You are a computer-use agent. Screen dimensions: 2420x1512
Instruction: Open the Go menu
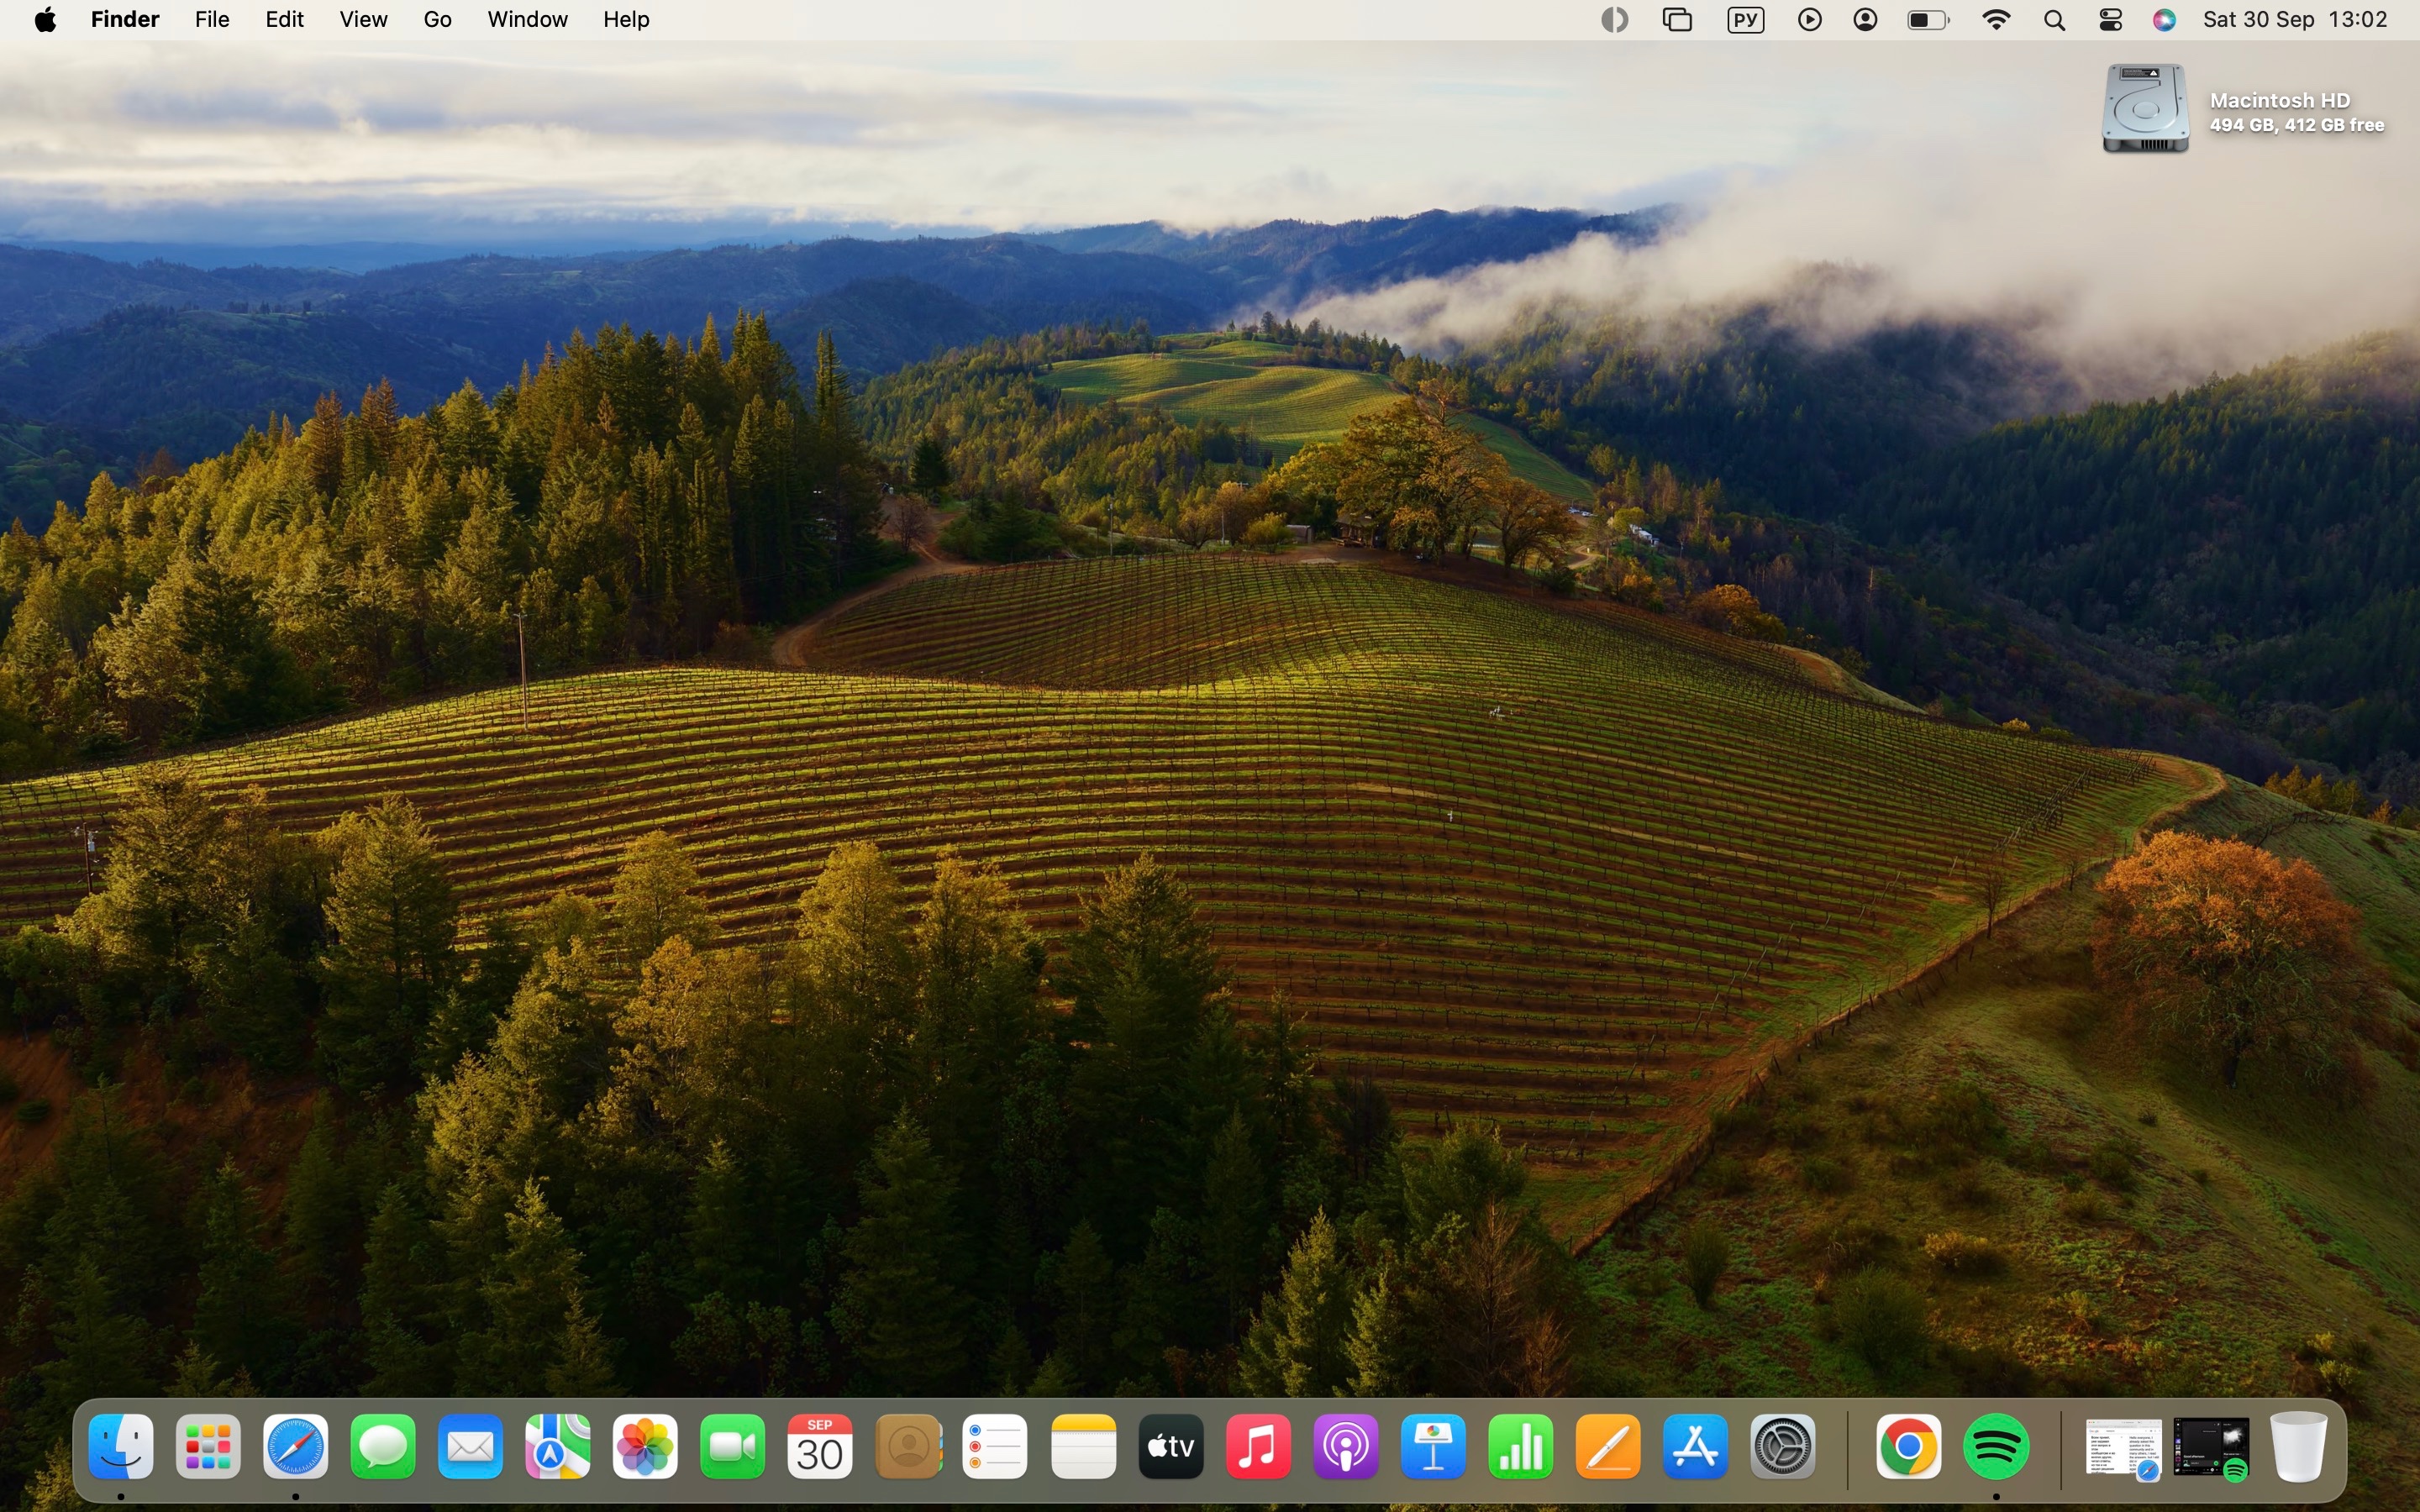click(x=437, y=20)
